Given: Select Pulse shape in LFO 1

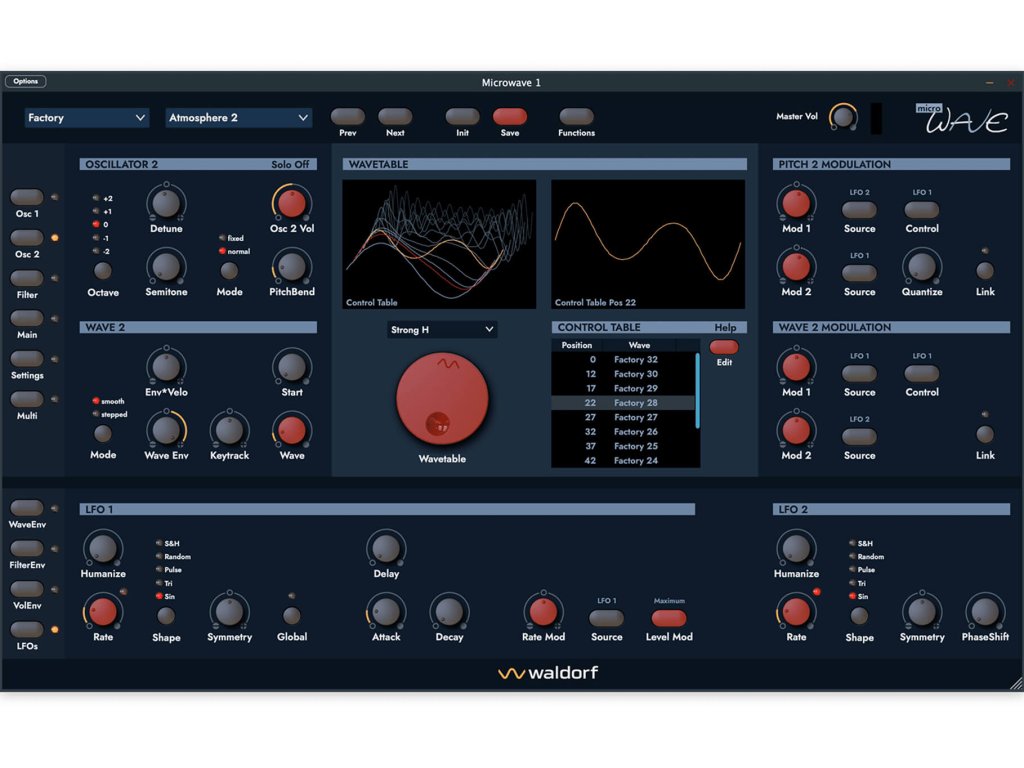Looking at the screenshot, I should tap(159, 569).
